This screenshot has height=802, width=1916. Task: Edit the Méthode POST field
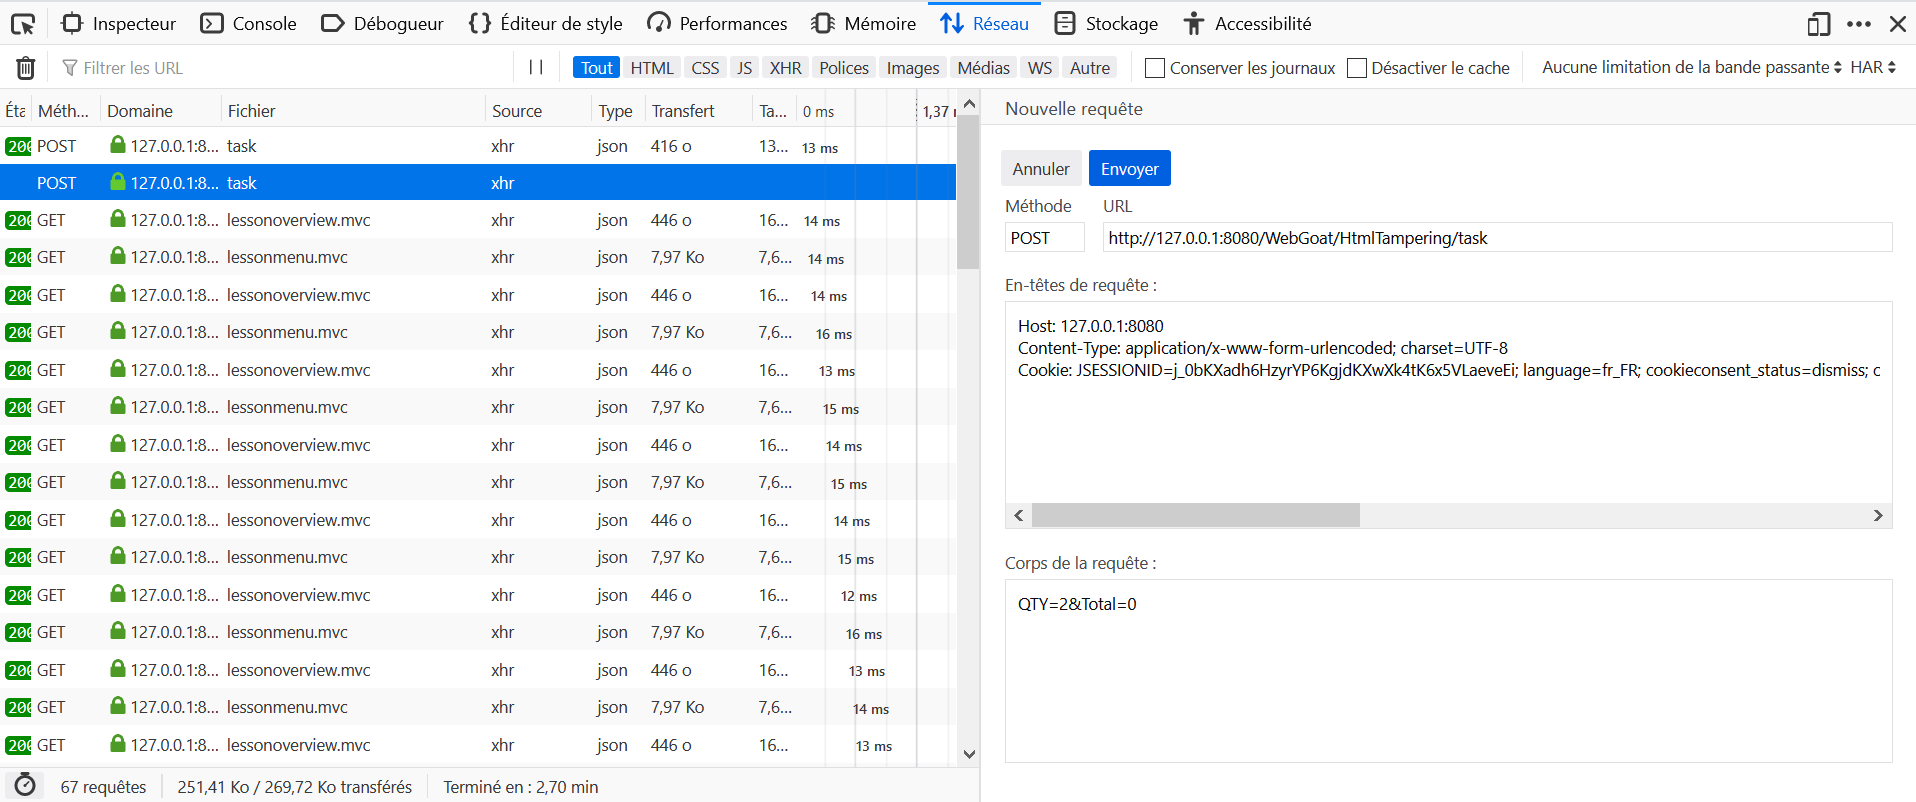[x=1044, y=238]
